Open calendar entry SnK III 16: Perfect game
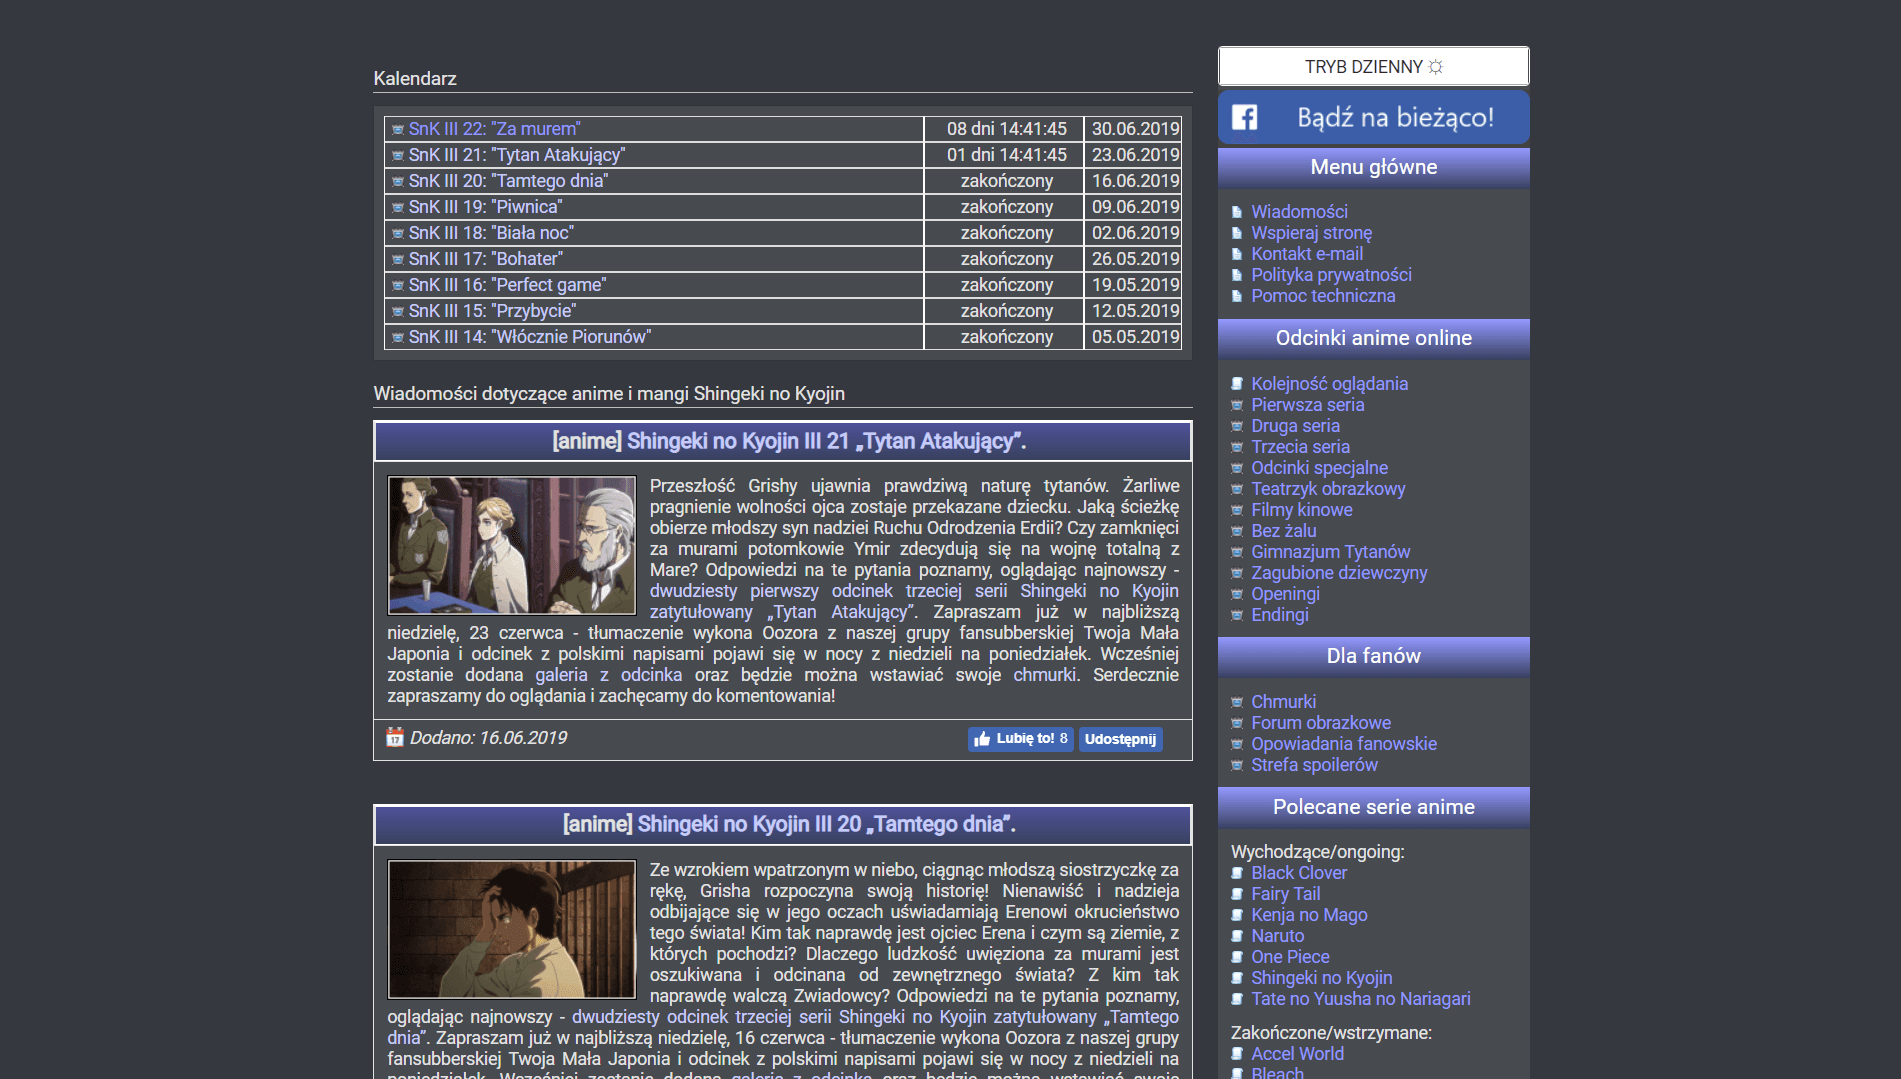The width and height of the screenshot is (1901, 1079). tap(507, 285)
